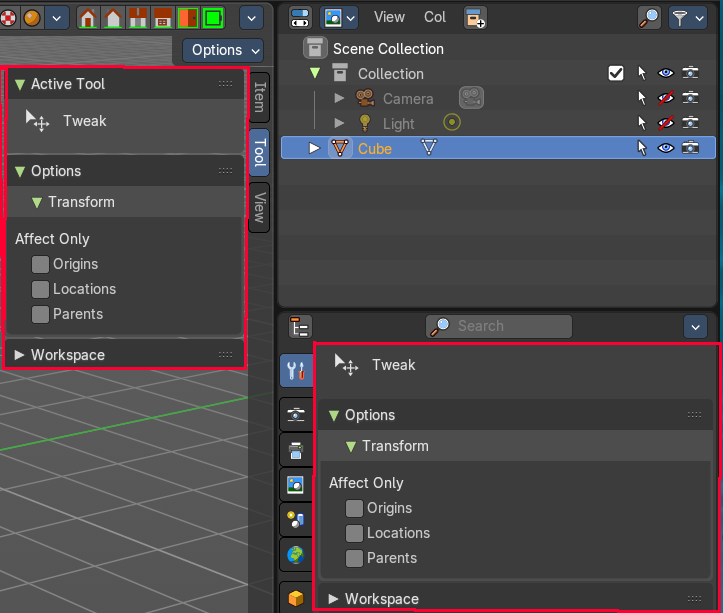Screen dimensions: 723x613
Task: Expand the Cube item in Outliner
Action: click(x=314, y=148)
